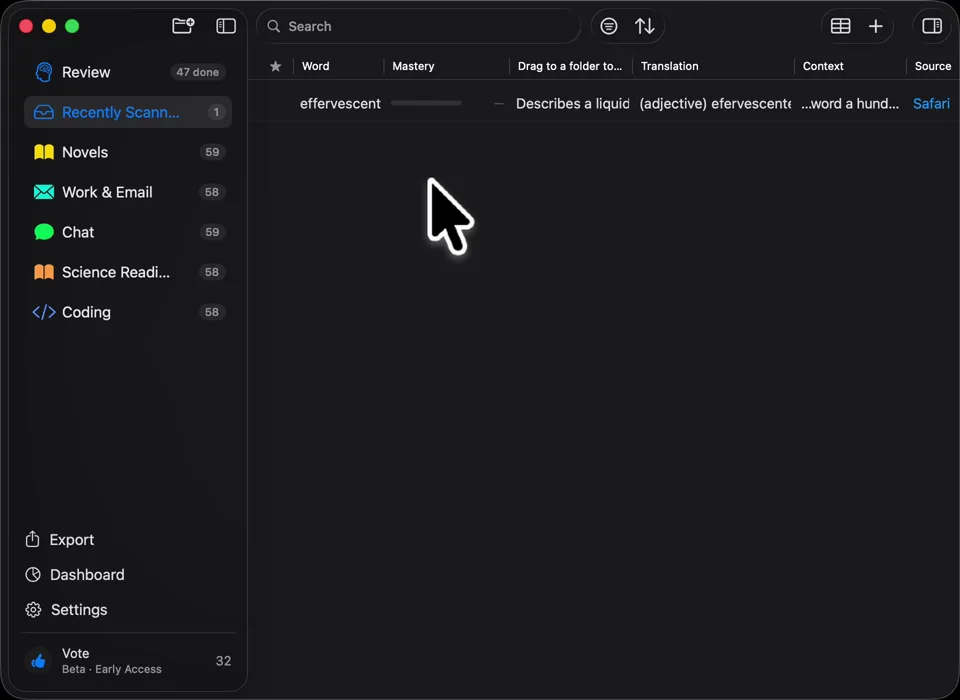This screenshot has width=960, height=700.
Task: Add a new word with plus icon
Action: (x=876, y=26)
